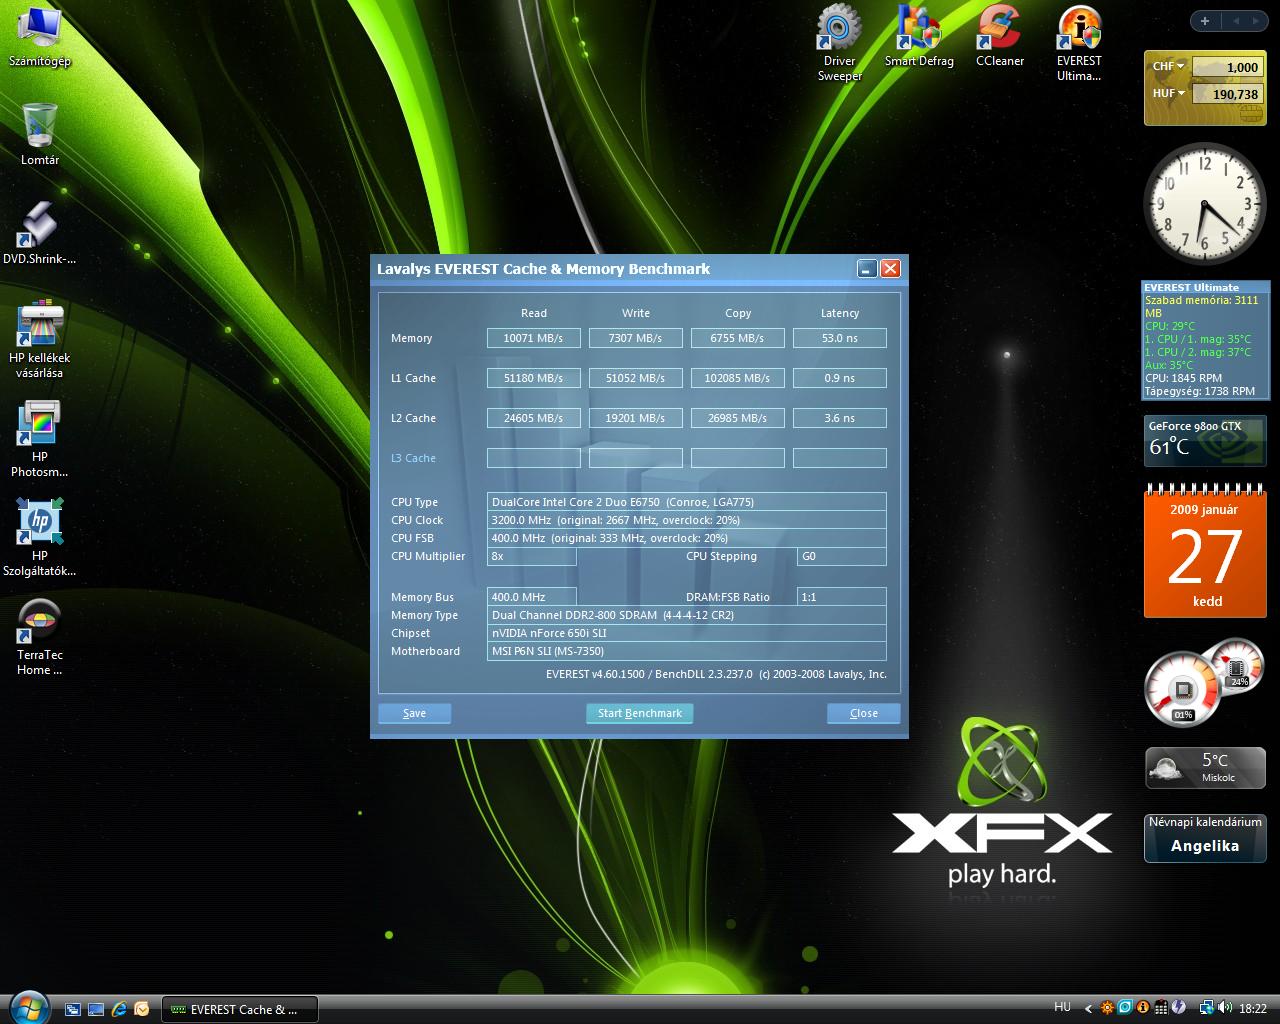This screenshot has width=1280, height=1024.
Task: Launch Internet Explorer from quick launch
Action: coord(119,1009)
